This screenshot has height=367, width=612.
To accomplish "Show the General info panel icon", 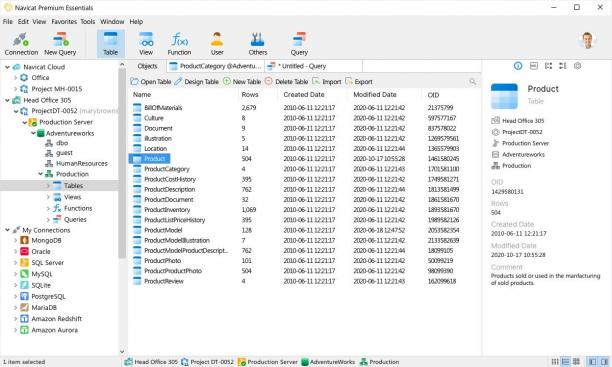I will (518, 66).
